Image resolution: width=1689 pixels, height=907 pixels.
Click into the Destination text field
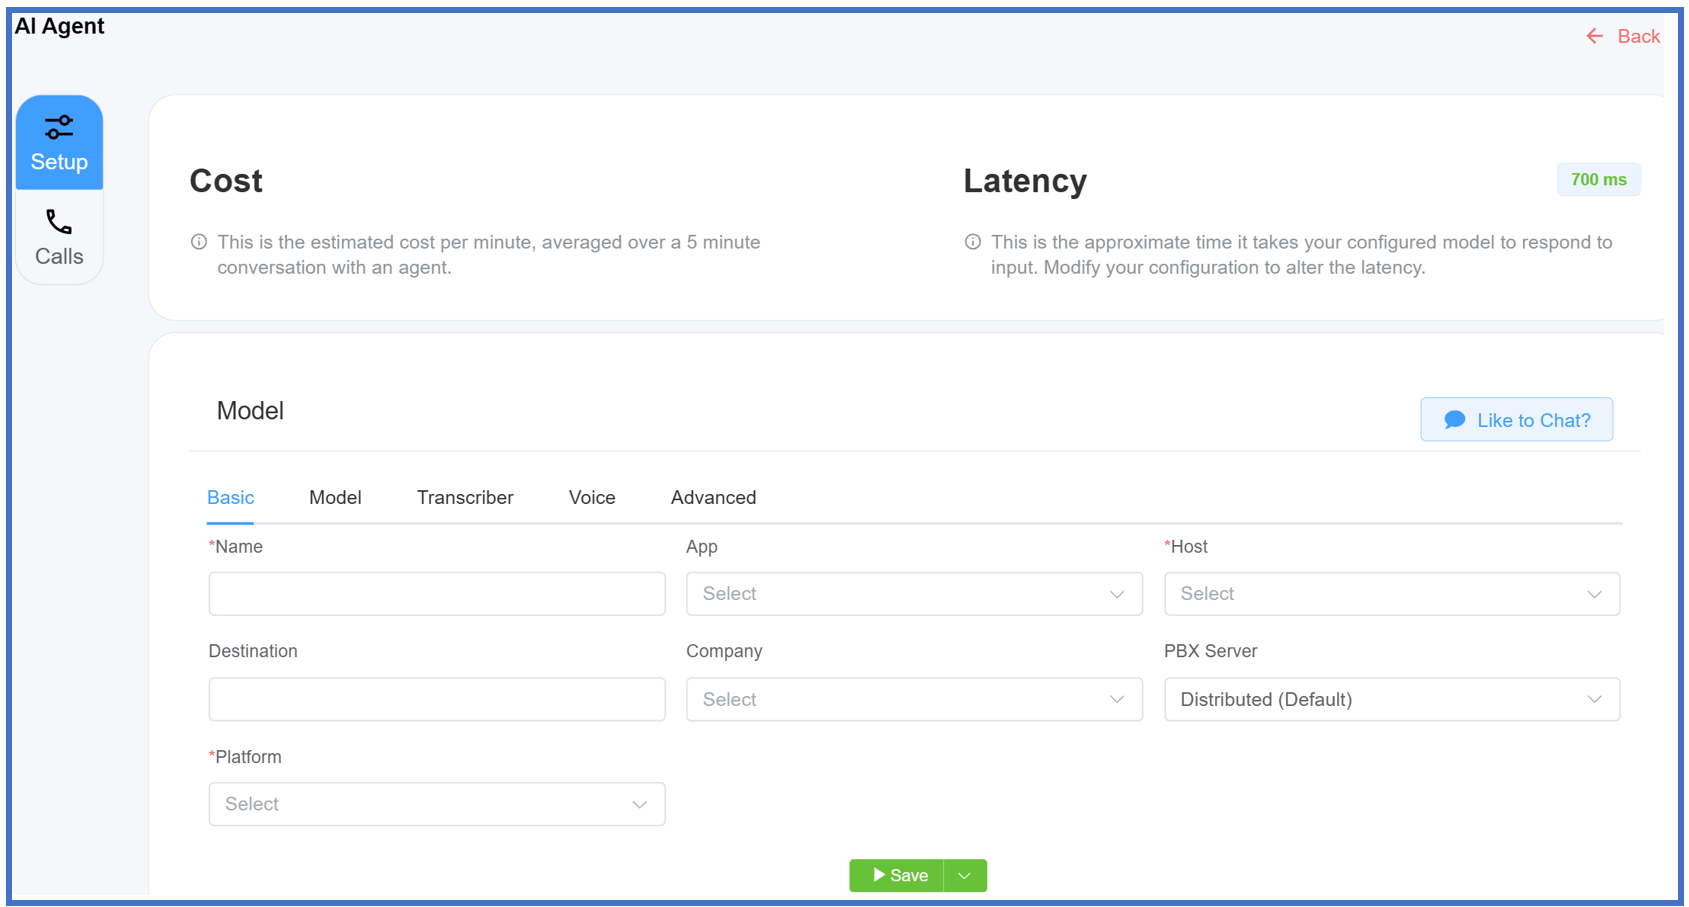[436, 699]
